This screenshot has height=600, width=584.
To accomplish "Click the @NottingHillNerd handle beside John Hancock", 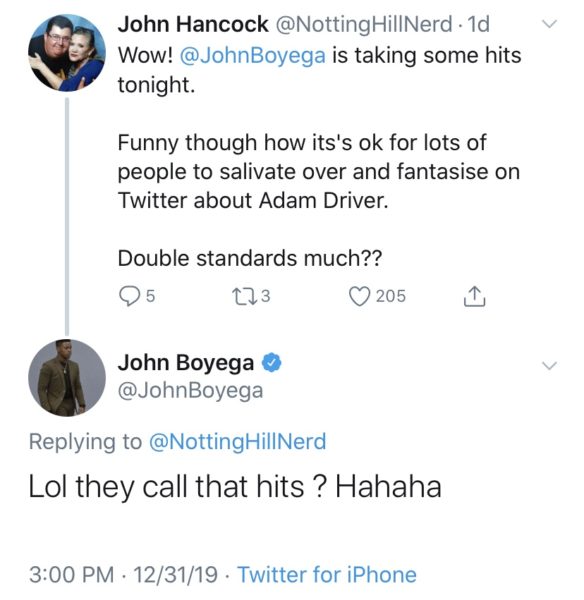I will click(364, 25).
